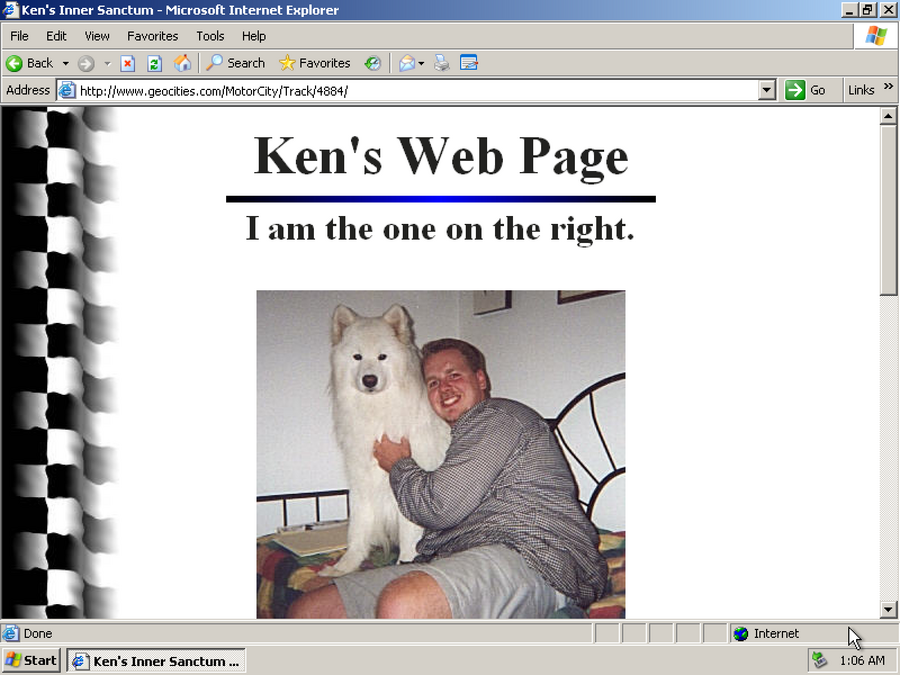Click the vertical scrollbar thumb

coord(888,210)
